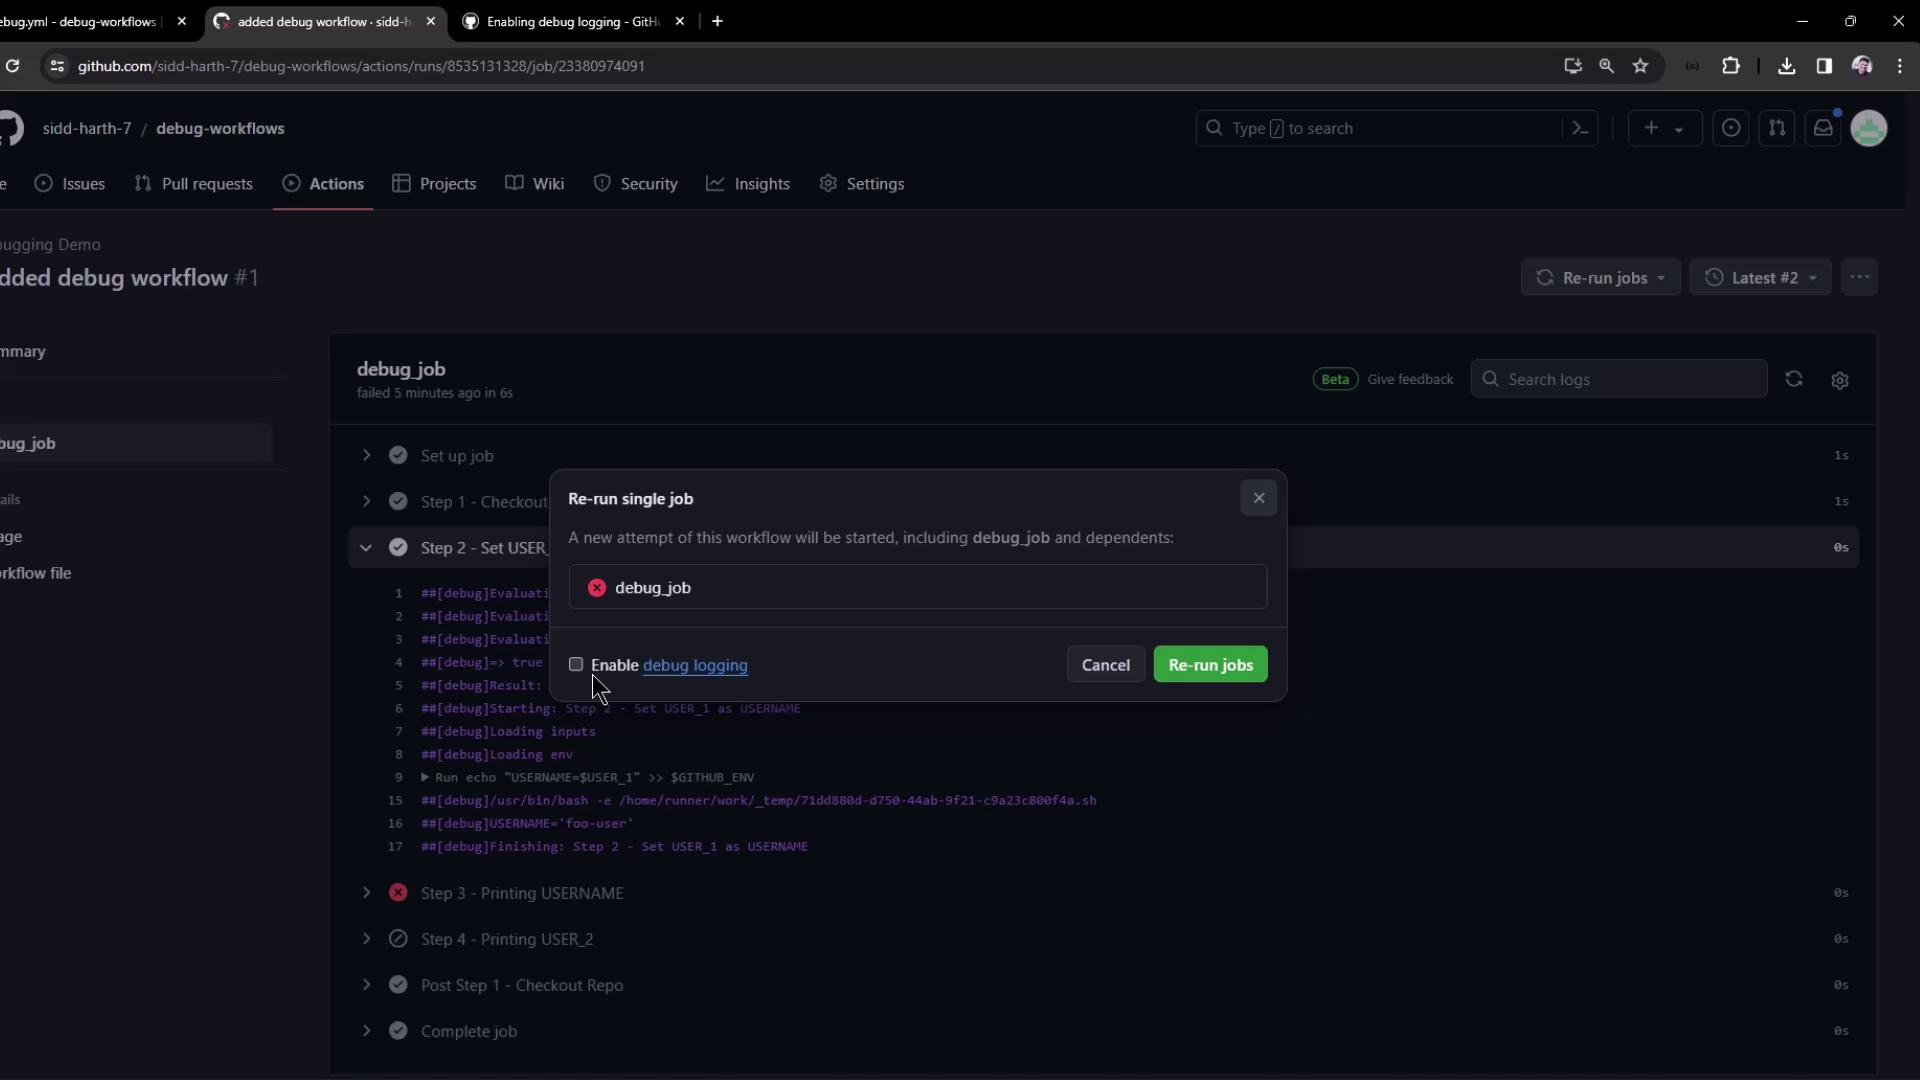Open the debug logging documentation link

point(695,665)
